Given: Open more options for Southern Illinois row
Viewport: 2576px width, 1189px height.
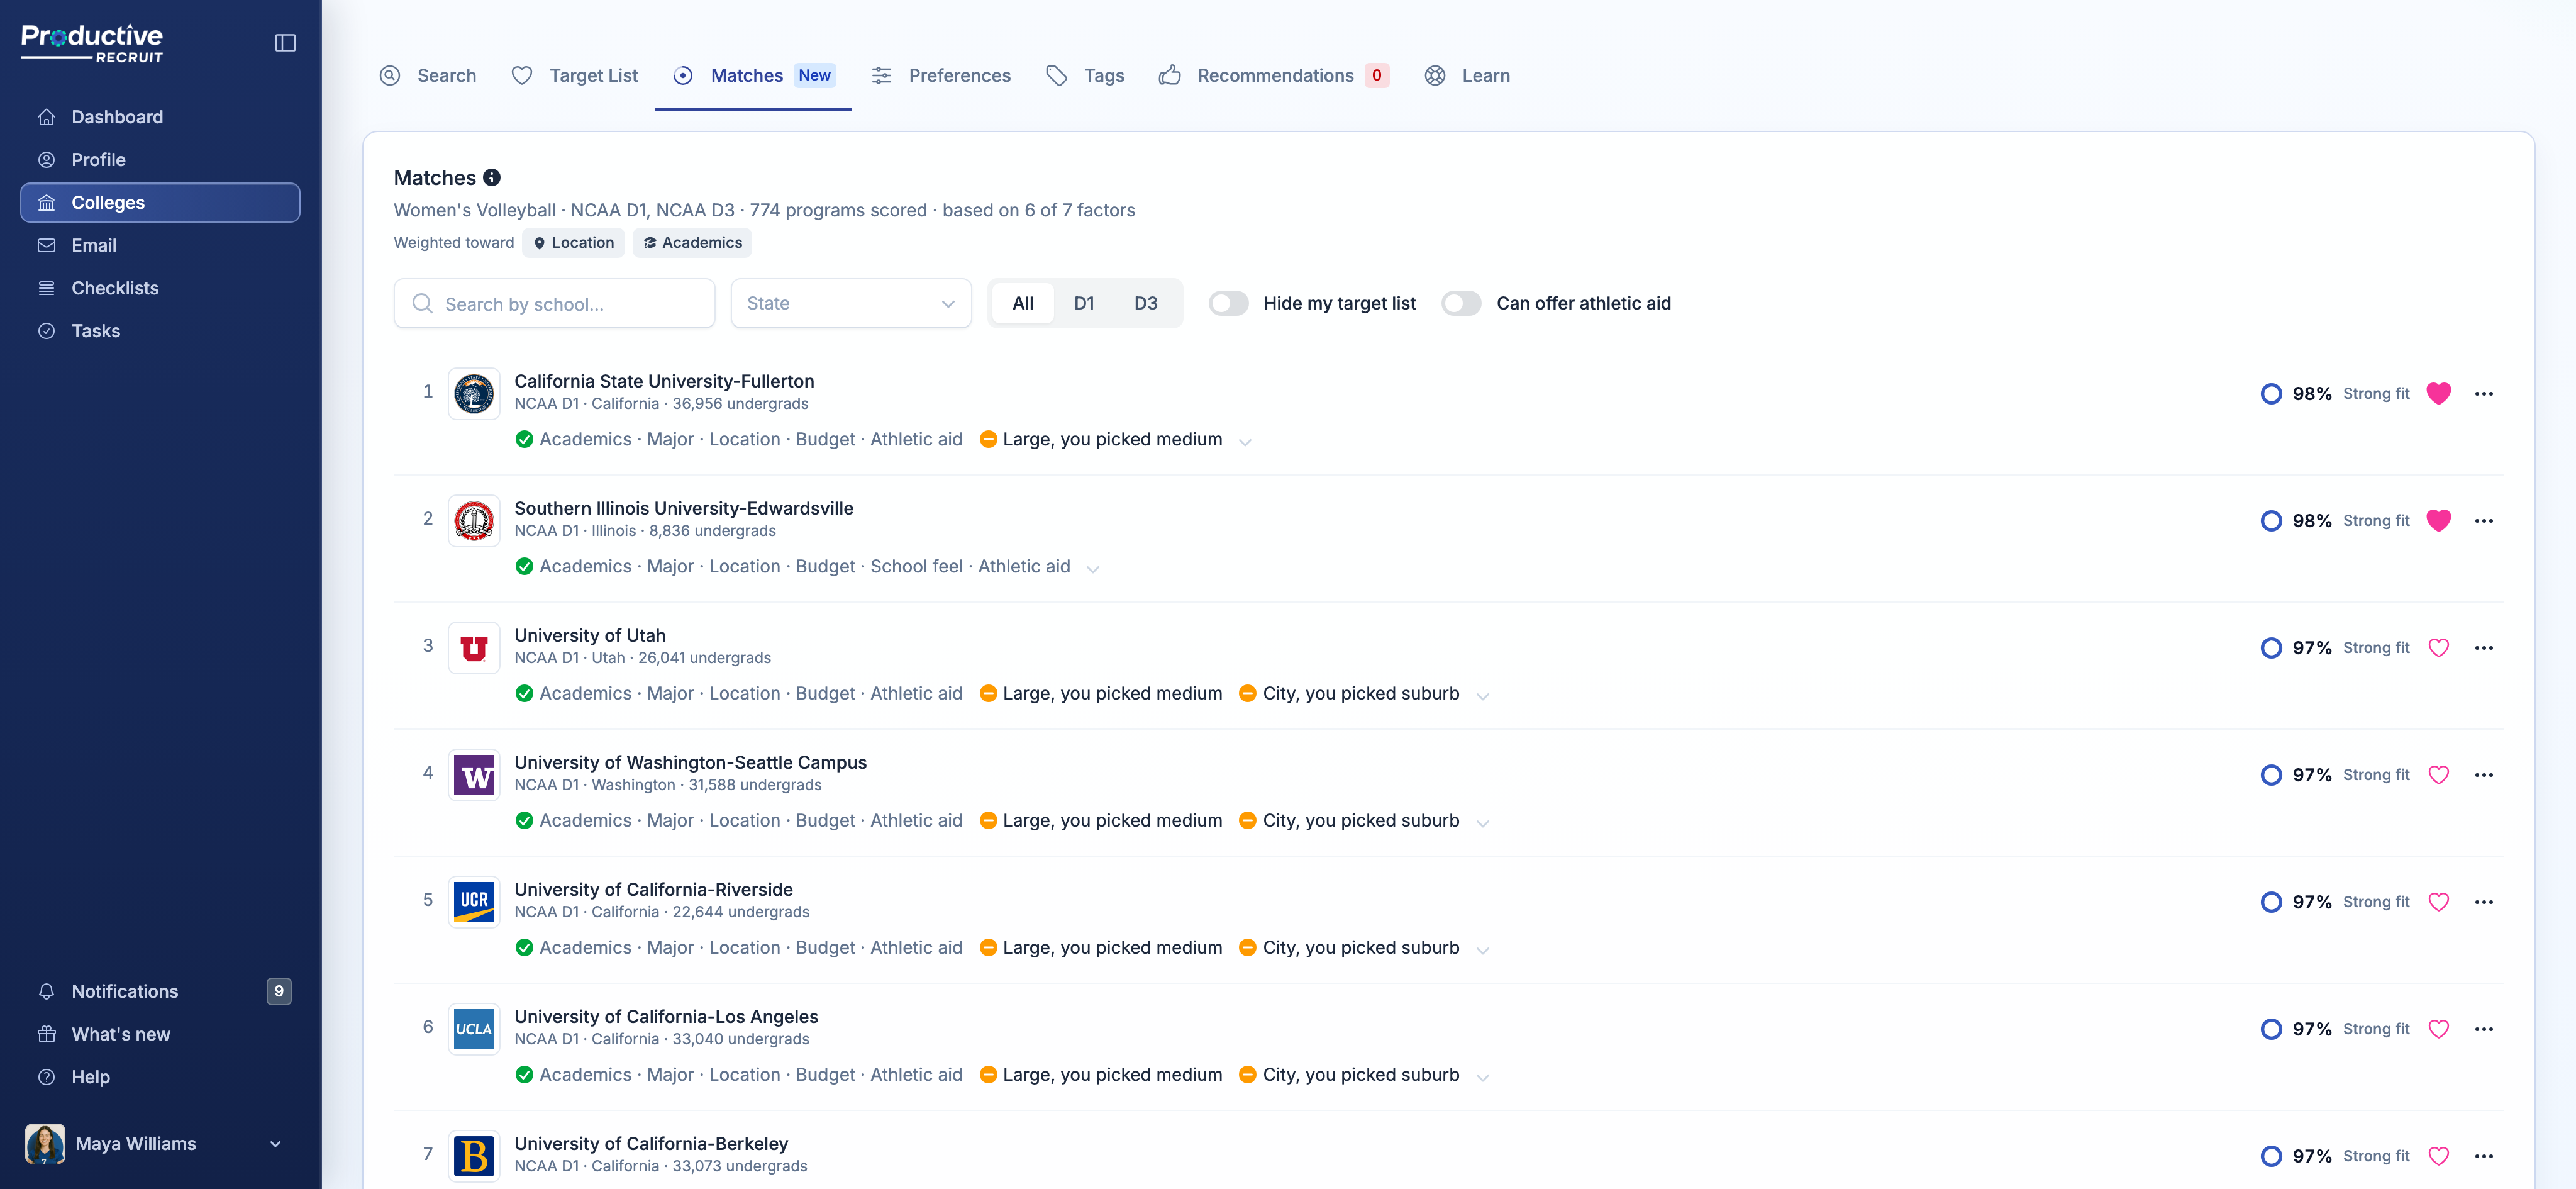Looking at the screenshot, I should tap(2484, 521).
